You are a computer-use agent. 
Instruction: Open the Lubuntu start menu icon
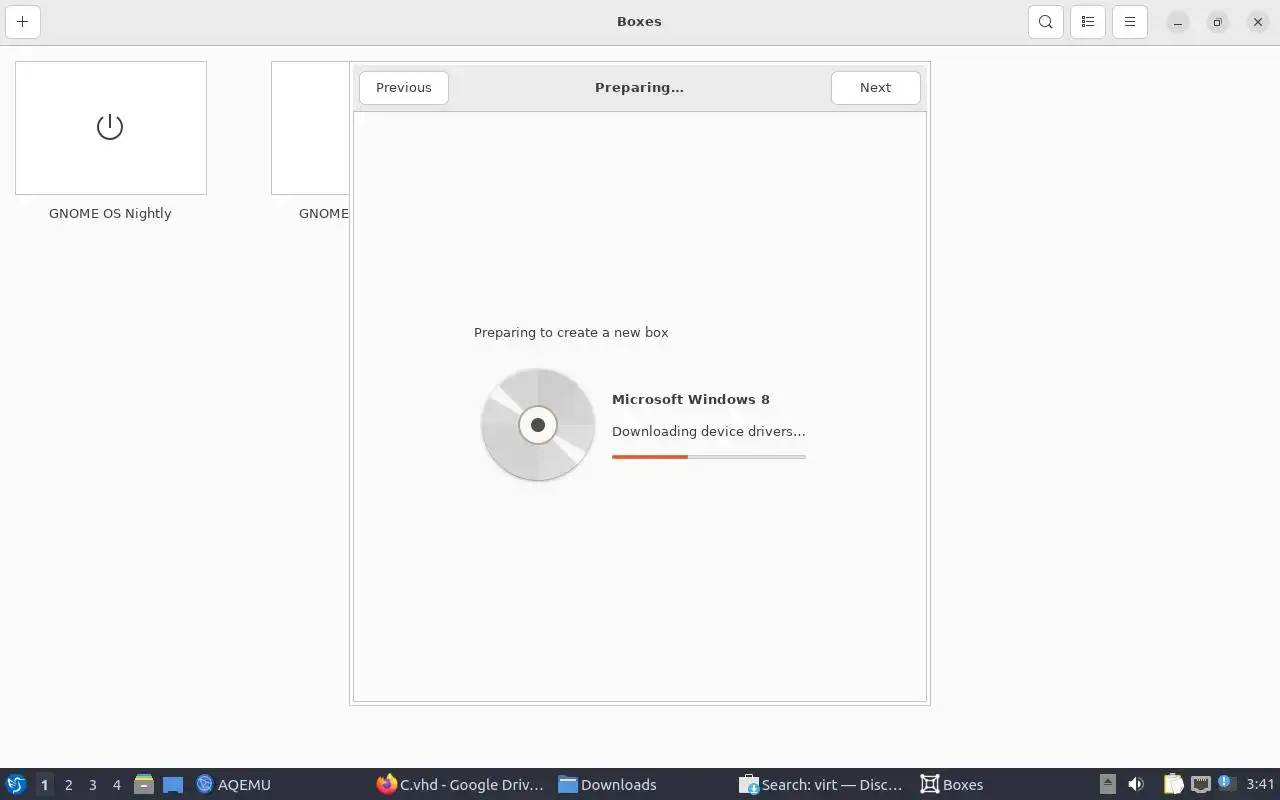click(16, 784)
